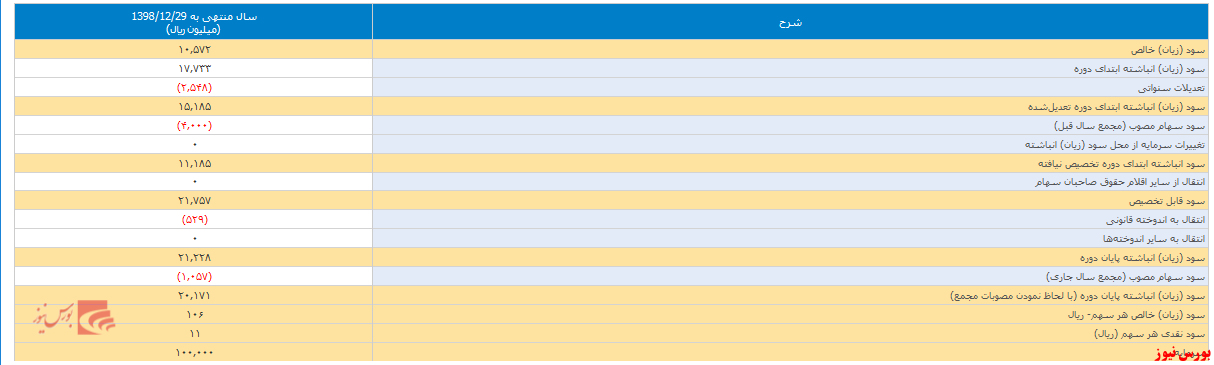Screen dimensions: 1214x365
Task: Select the allocatable profit value ۲۱,۷۵۷
Action: point(194,201)
